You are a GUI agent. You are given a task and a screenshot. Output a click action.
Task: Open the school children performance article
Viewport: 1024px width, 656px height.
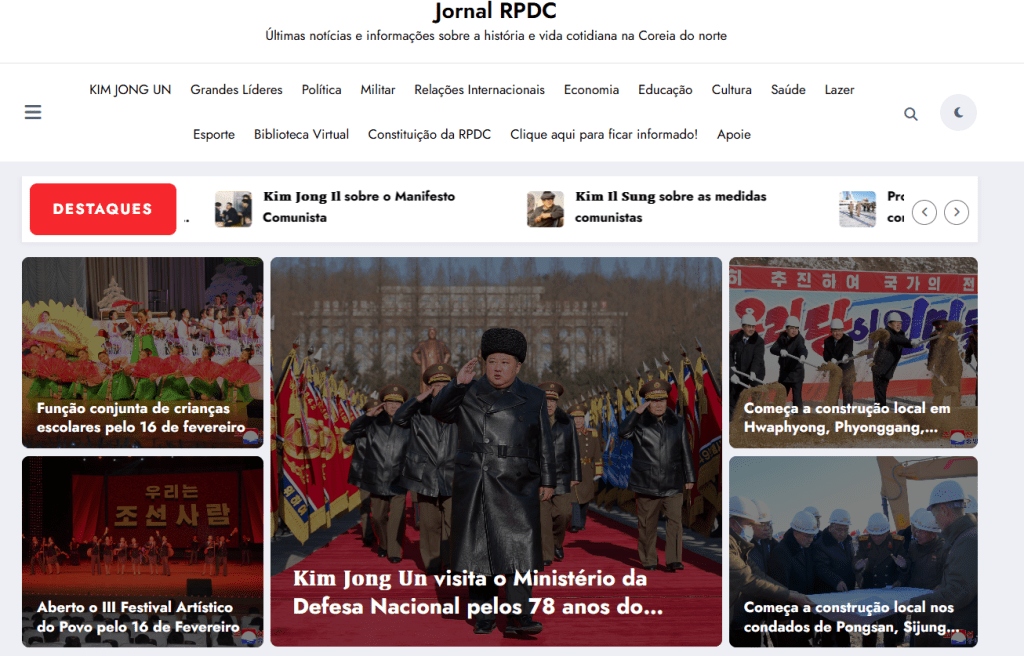pos(141,418)
